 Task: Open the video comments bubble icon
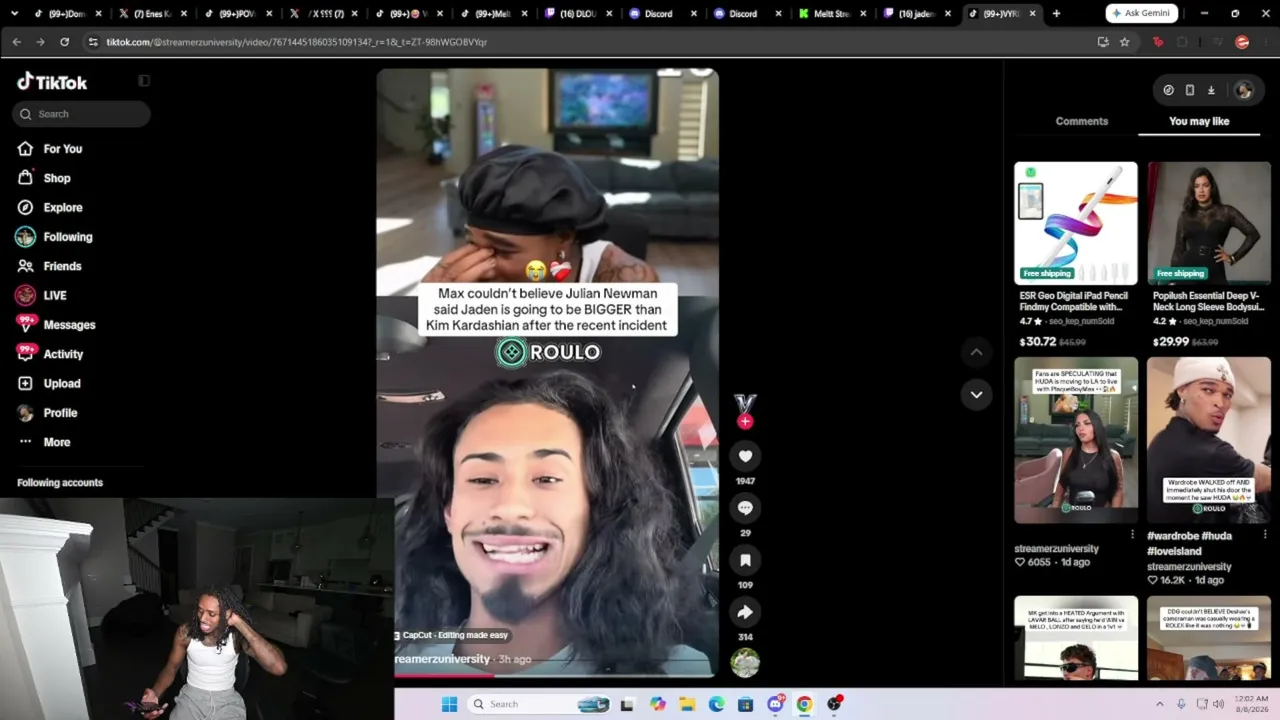(745, 508)
